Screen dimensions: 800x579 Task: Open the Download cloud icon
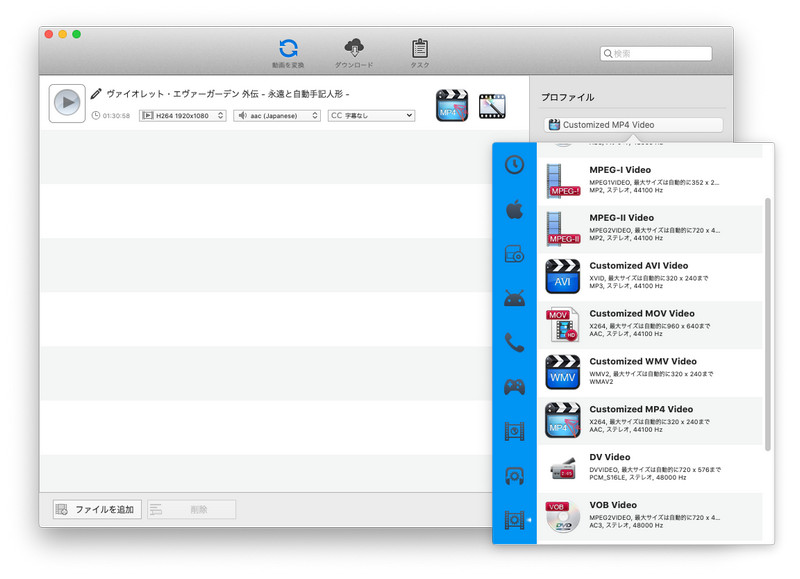pyautogui.click(x=354, y=48)
